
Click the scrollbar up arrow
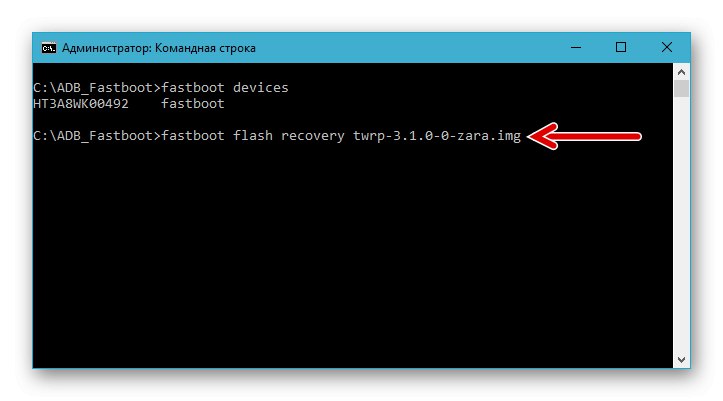tap(681, 72)
